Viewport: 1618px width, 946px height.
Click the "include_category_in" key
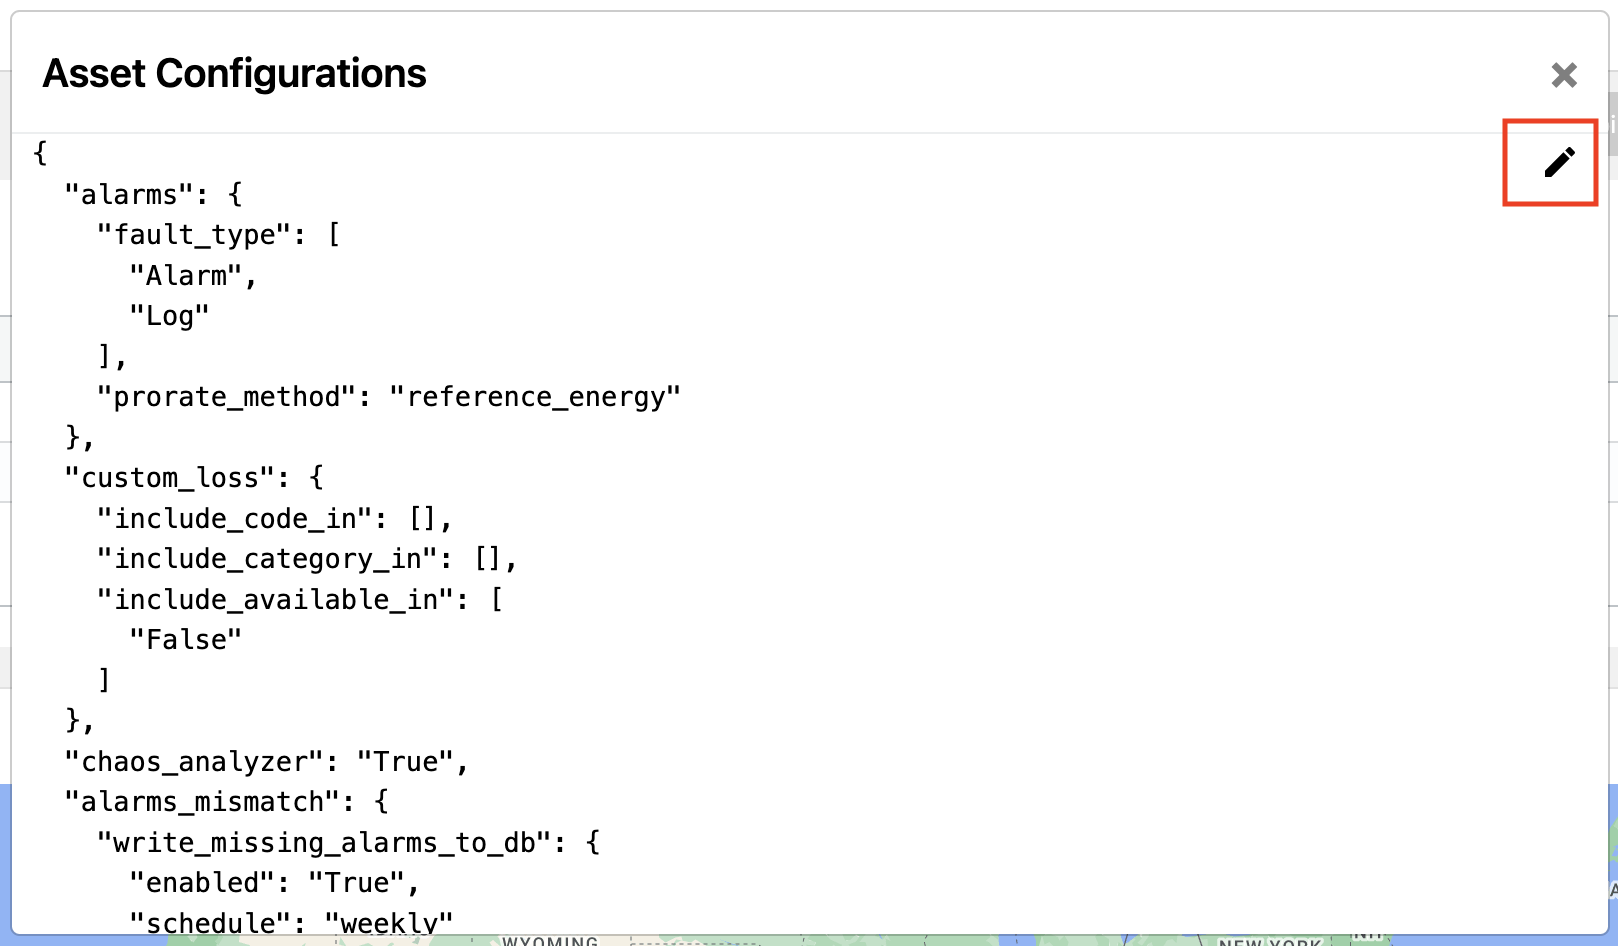[268, 559]
